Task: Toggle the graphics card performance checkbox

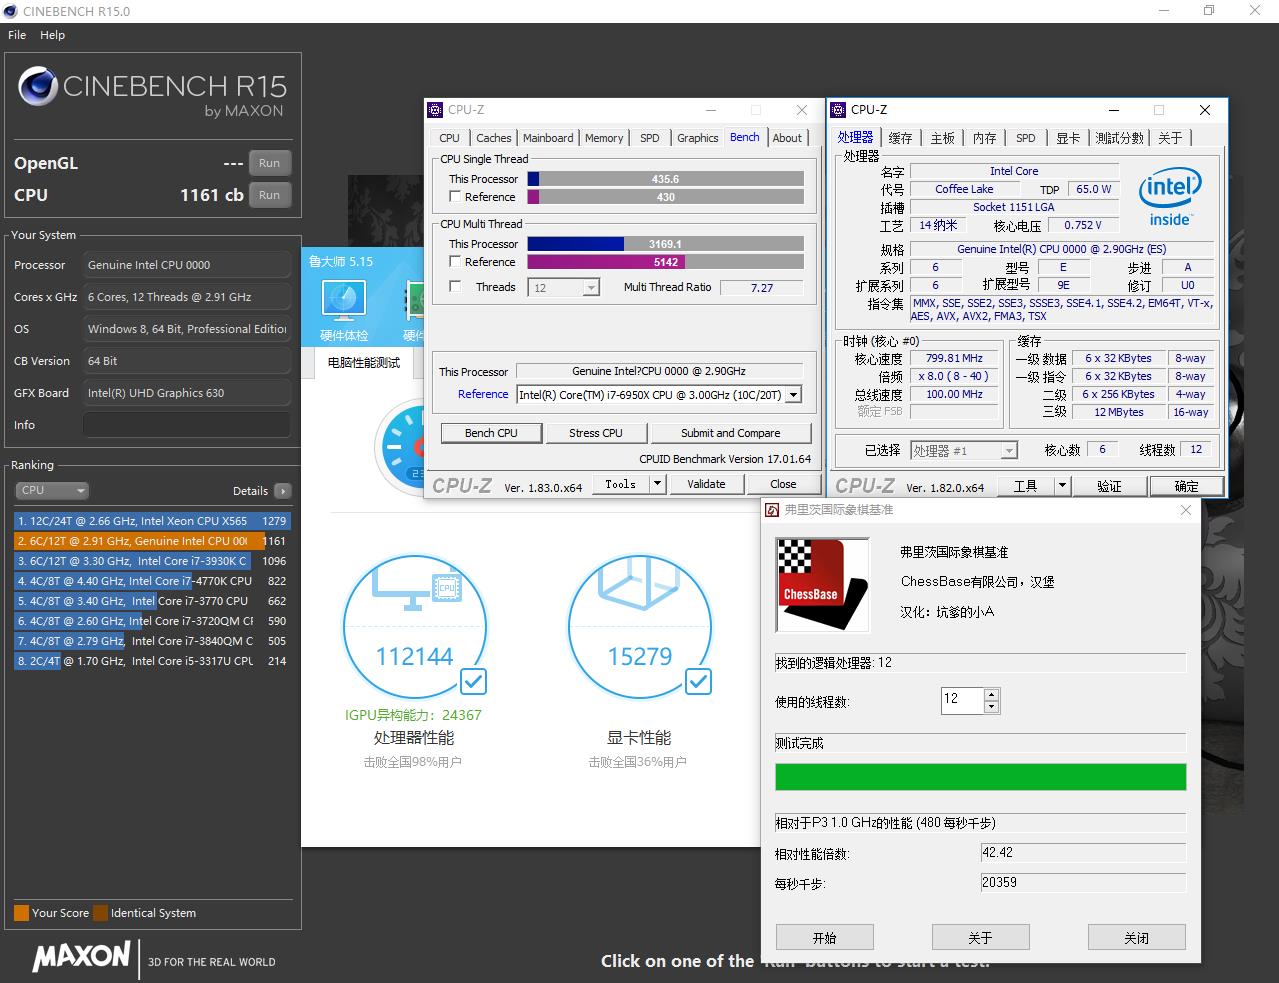Action: click(698, 682)
